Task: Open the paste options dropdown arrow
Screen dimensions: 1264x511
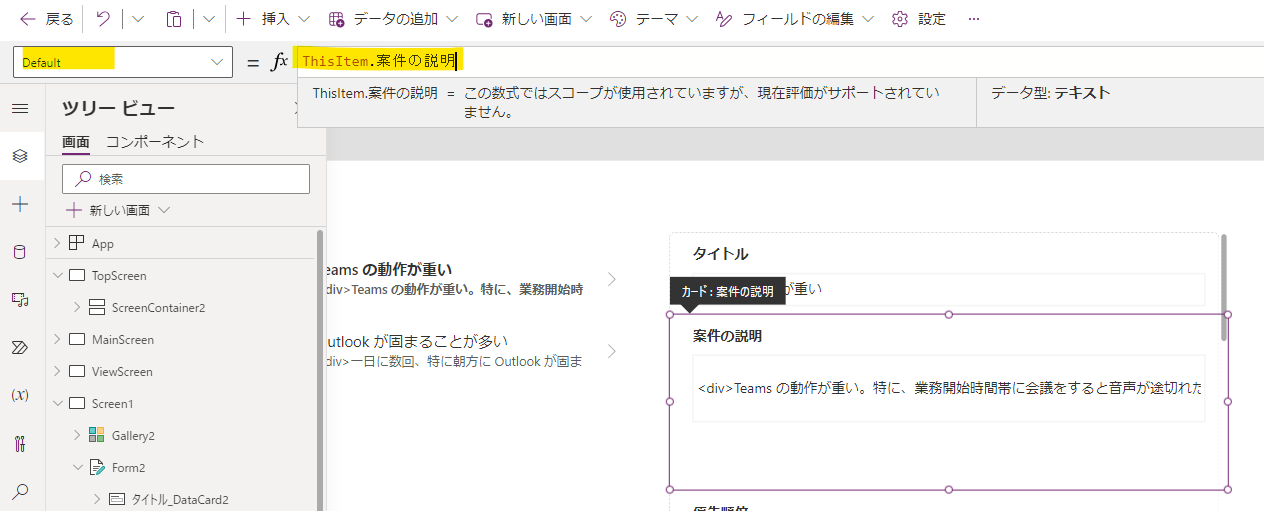Action: 208,19
